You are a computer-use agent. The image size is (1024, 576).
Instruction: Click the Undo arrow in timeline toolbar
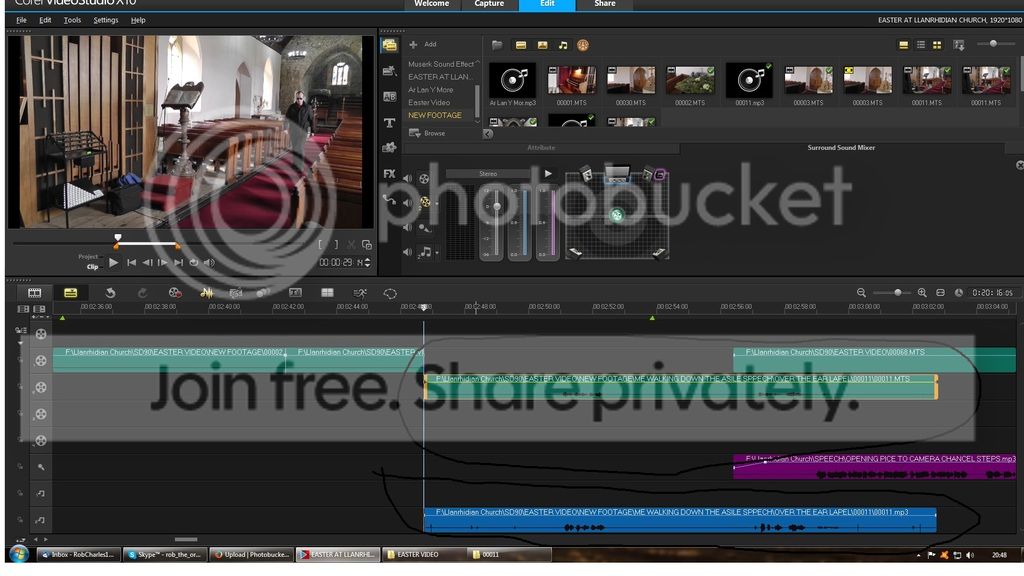pos(110,292)
